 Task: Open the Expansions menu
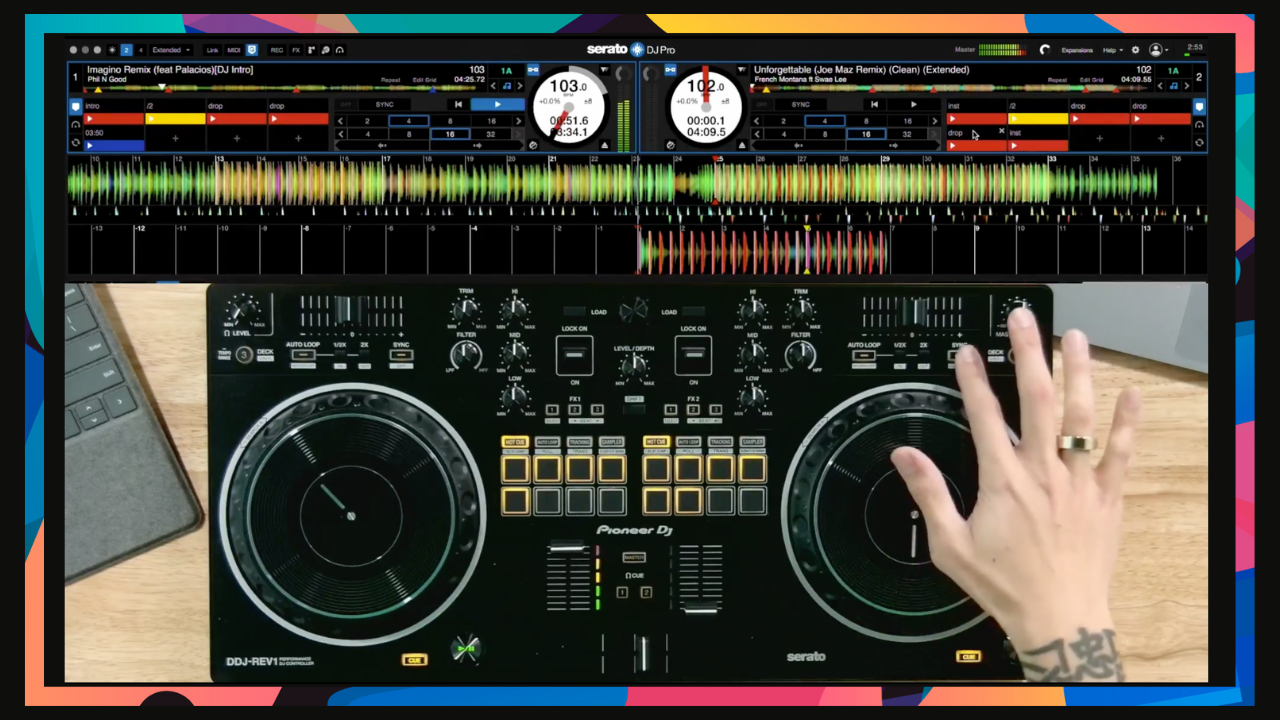(1077, 50)
